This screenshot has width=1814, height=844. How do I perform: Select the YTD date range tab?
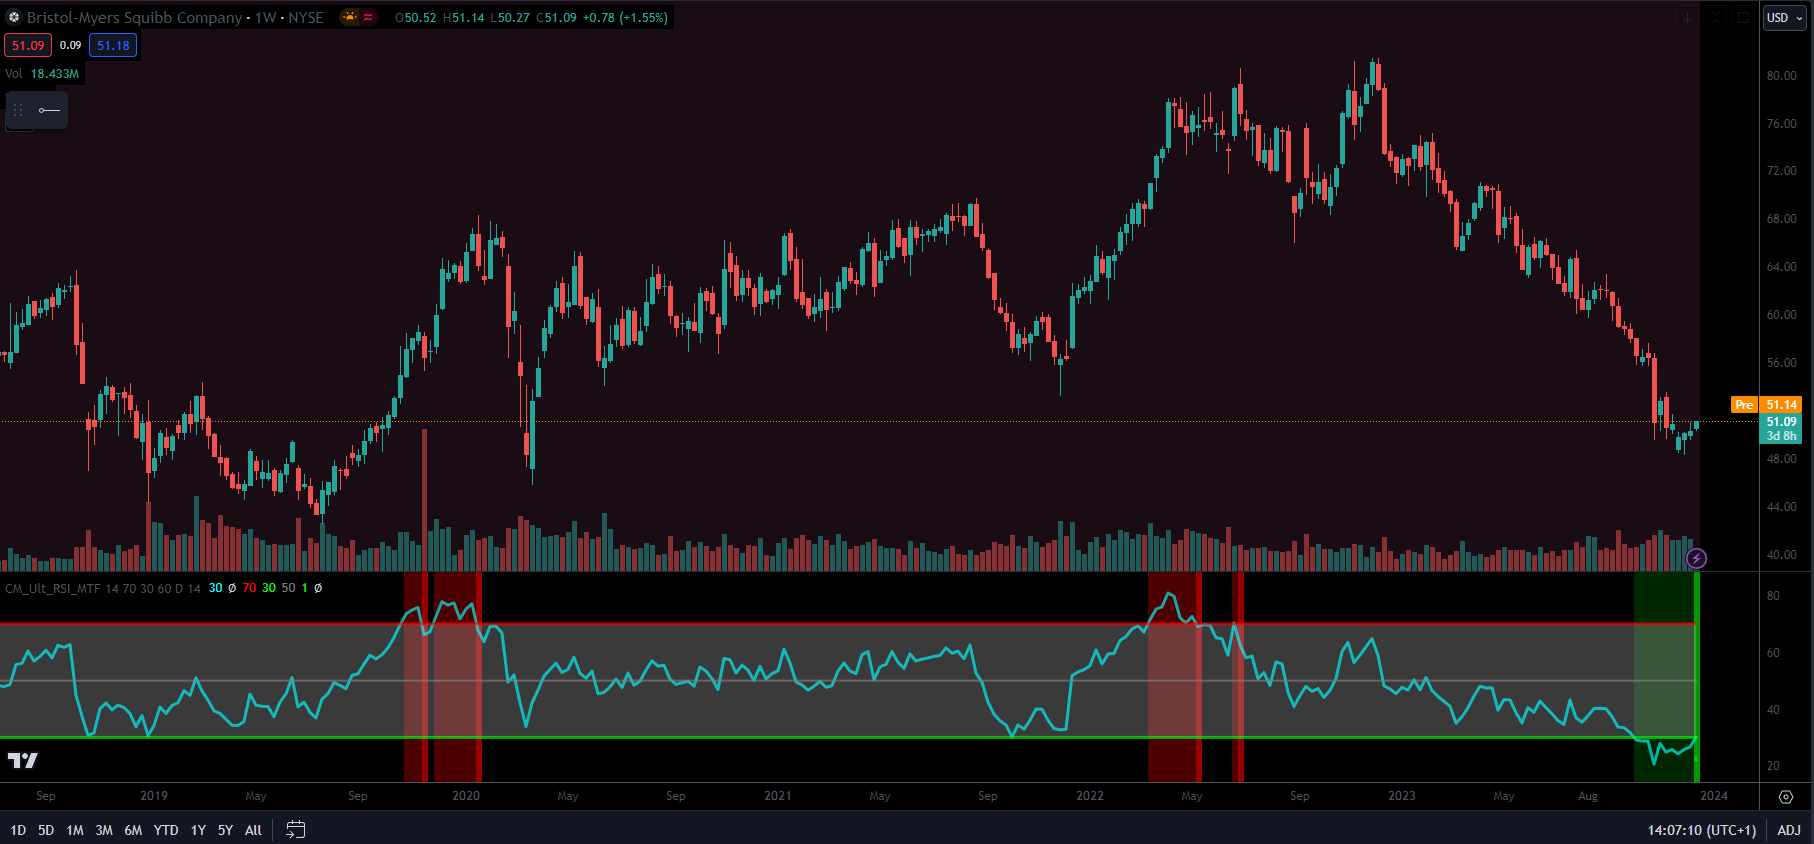pyautogui.click(x=166, y=830)
